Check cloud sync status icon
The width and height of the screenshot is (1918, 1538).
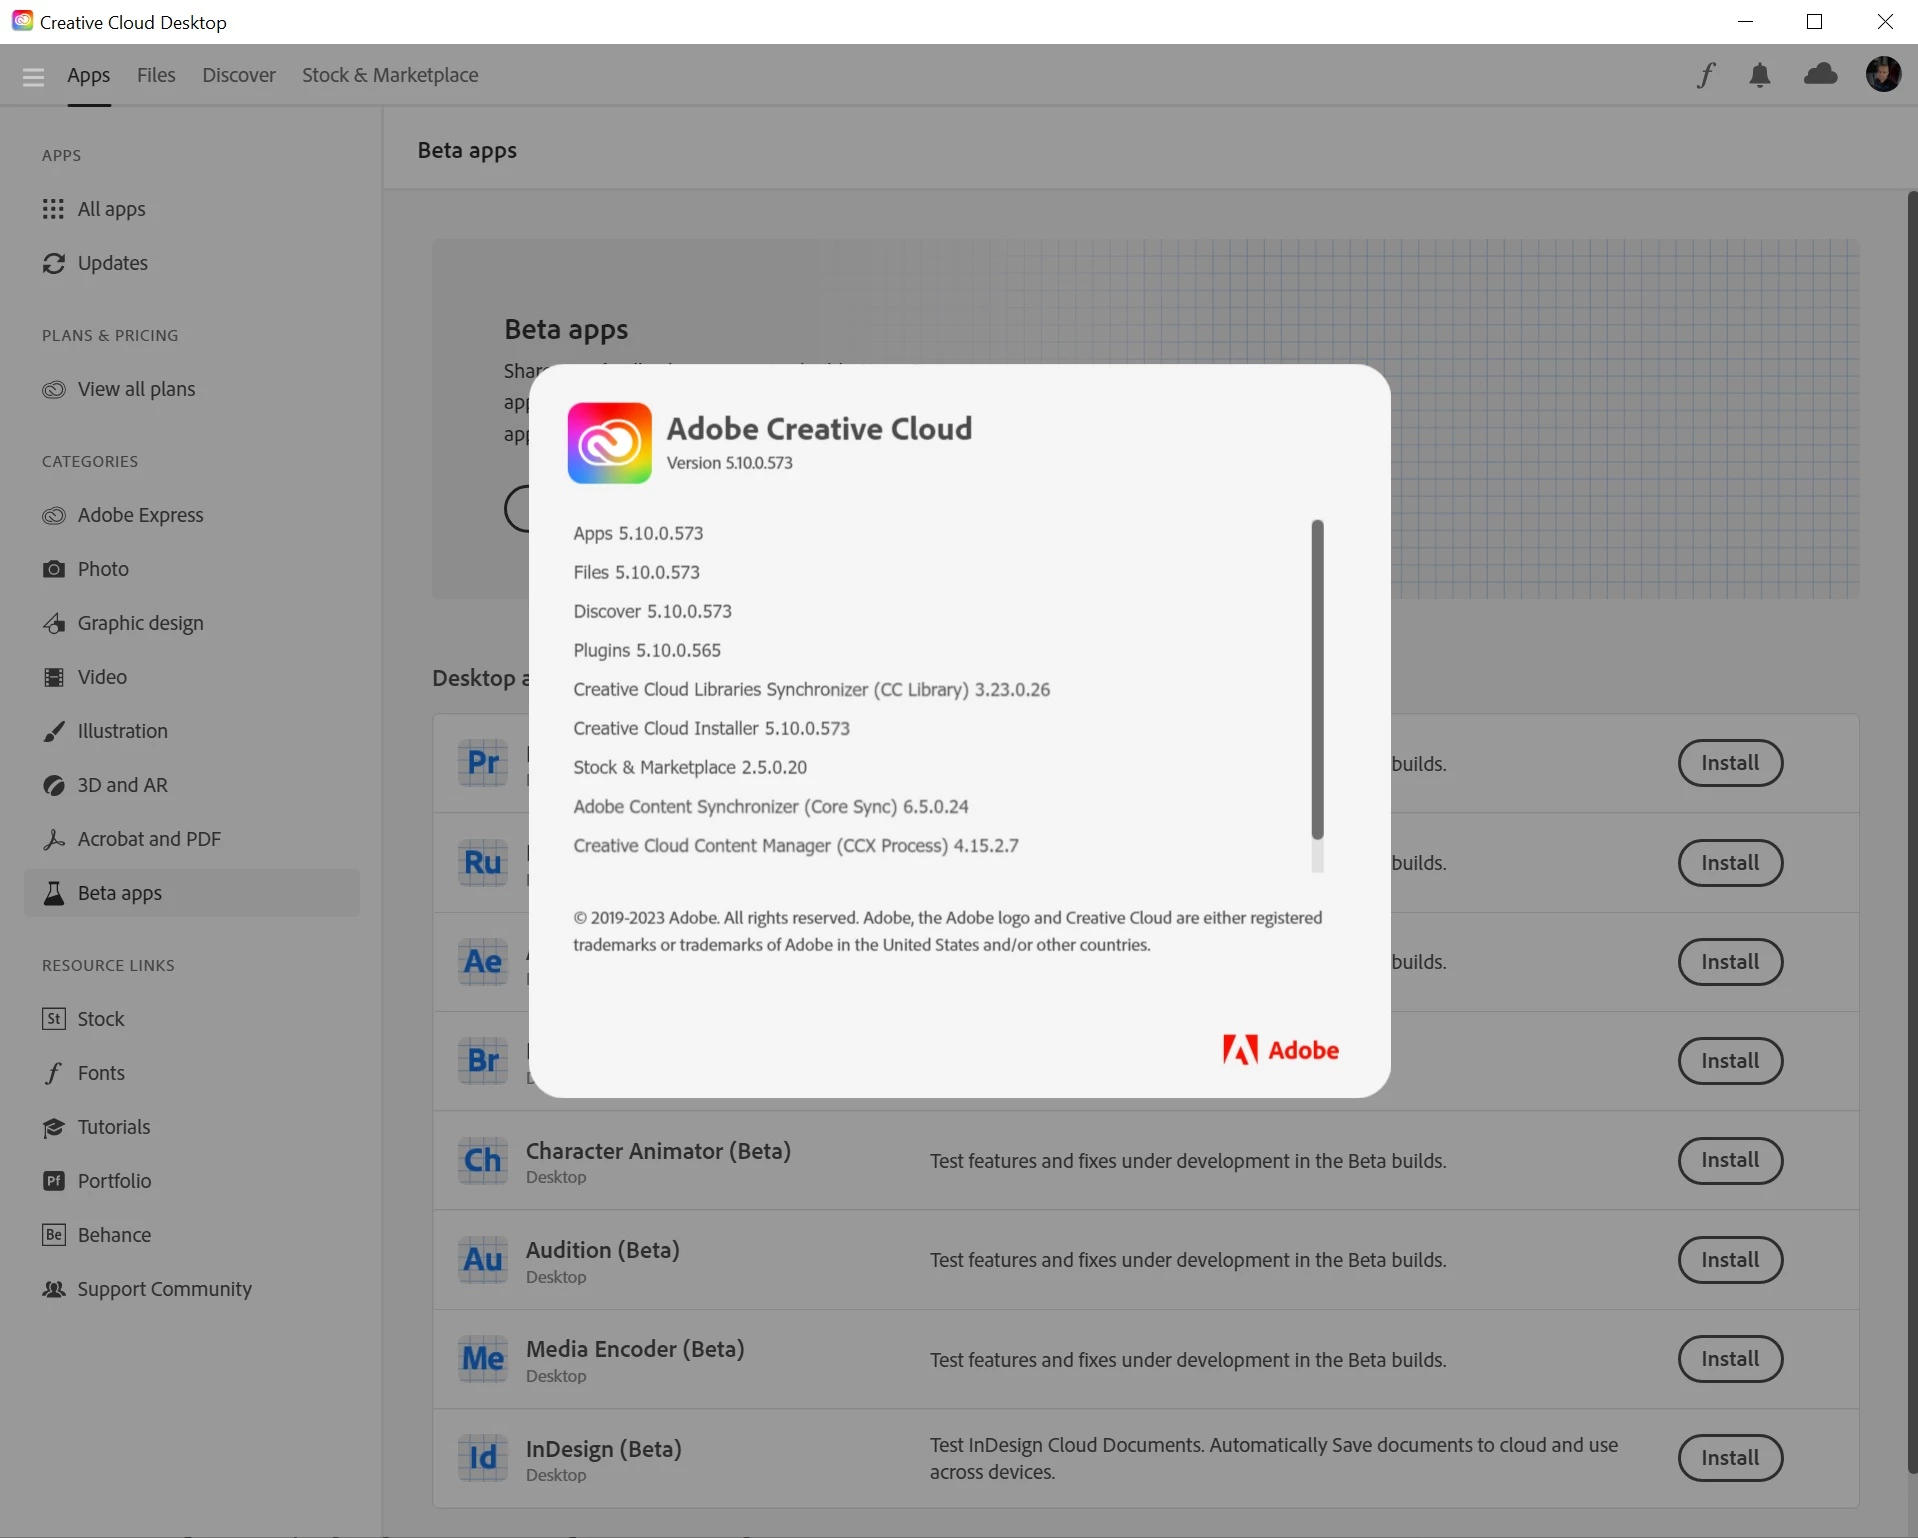coord(1821,74)
